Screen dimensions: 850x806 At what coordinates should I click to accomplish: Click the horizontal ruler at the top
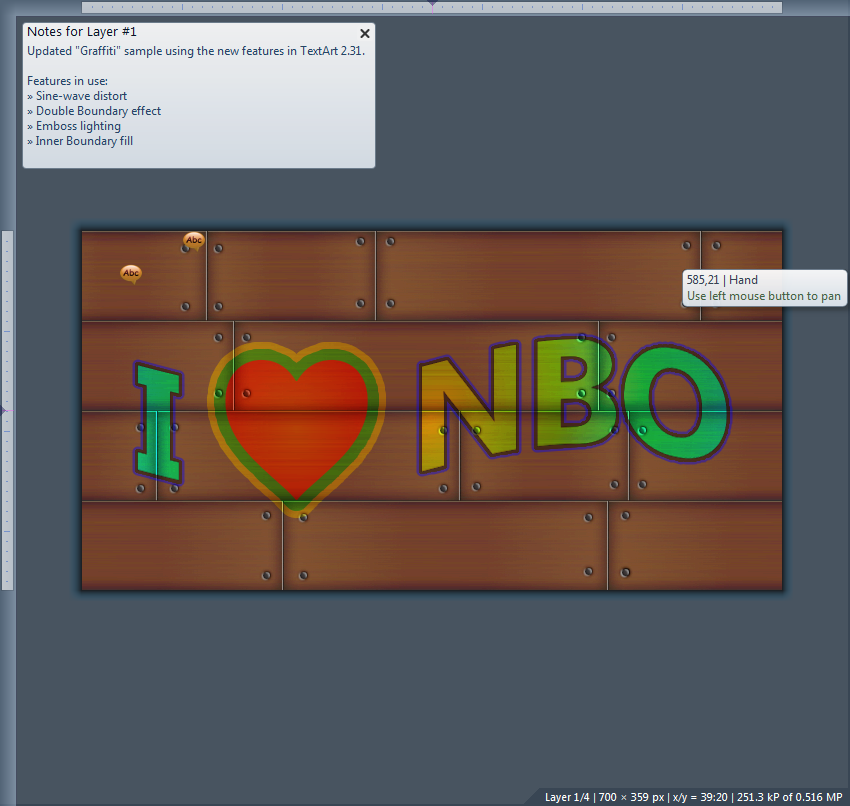point(432,7)
